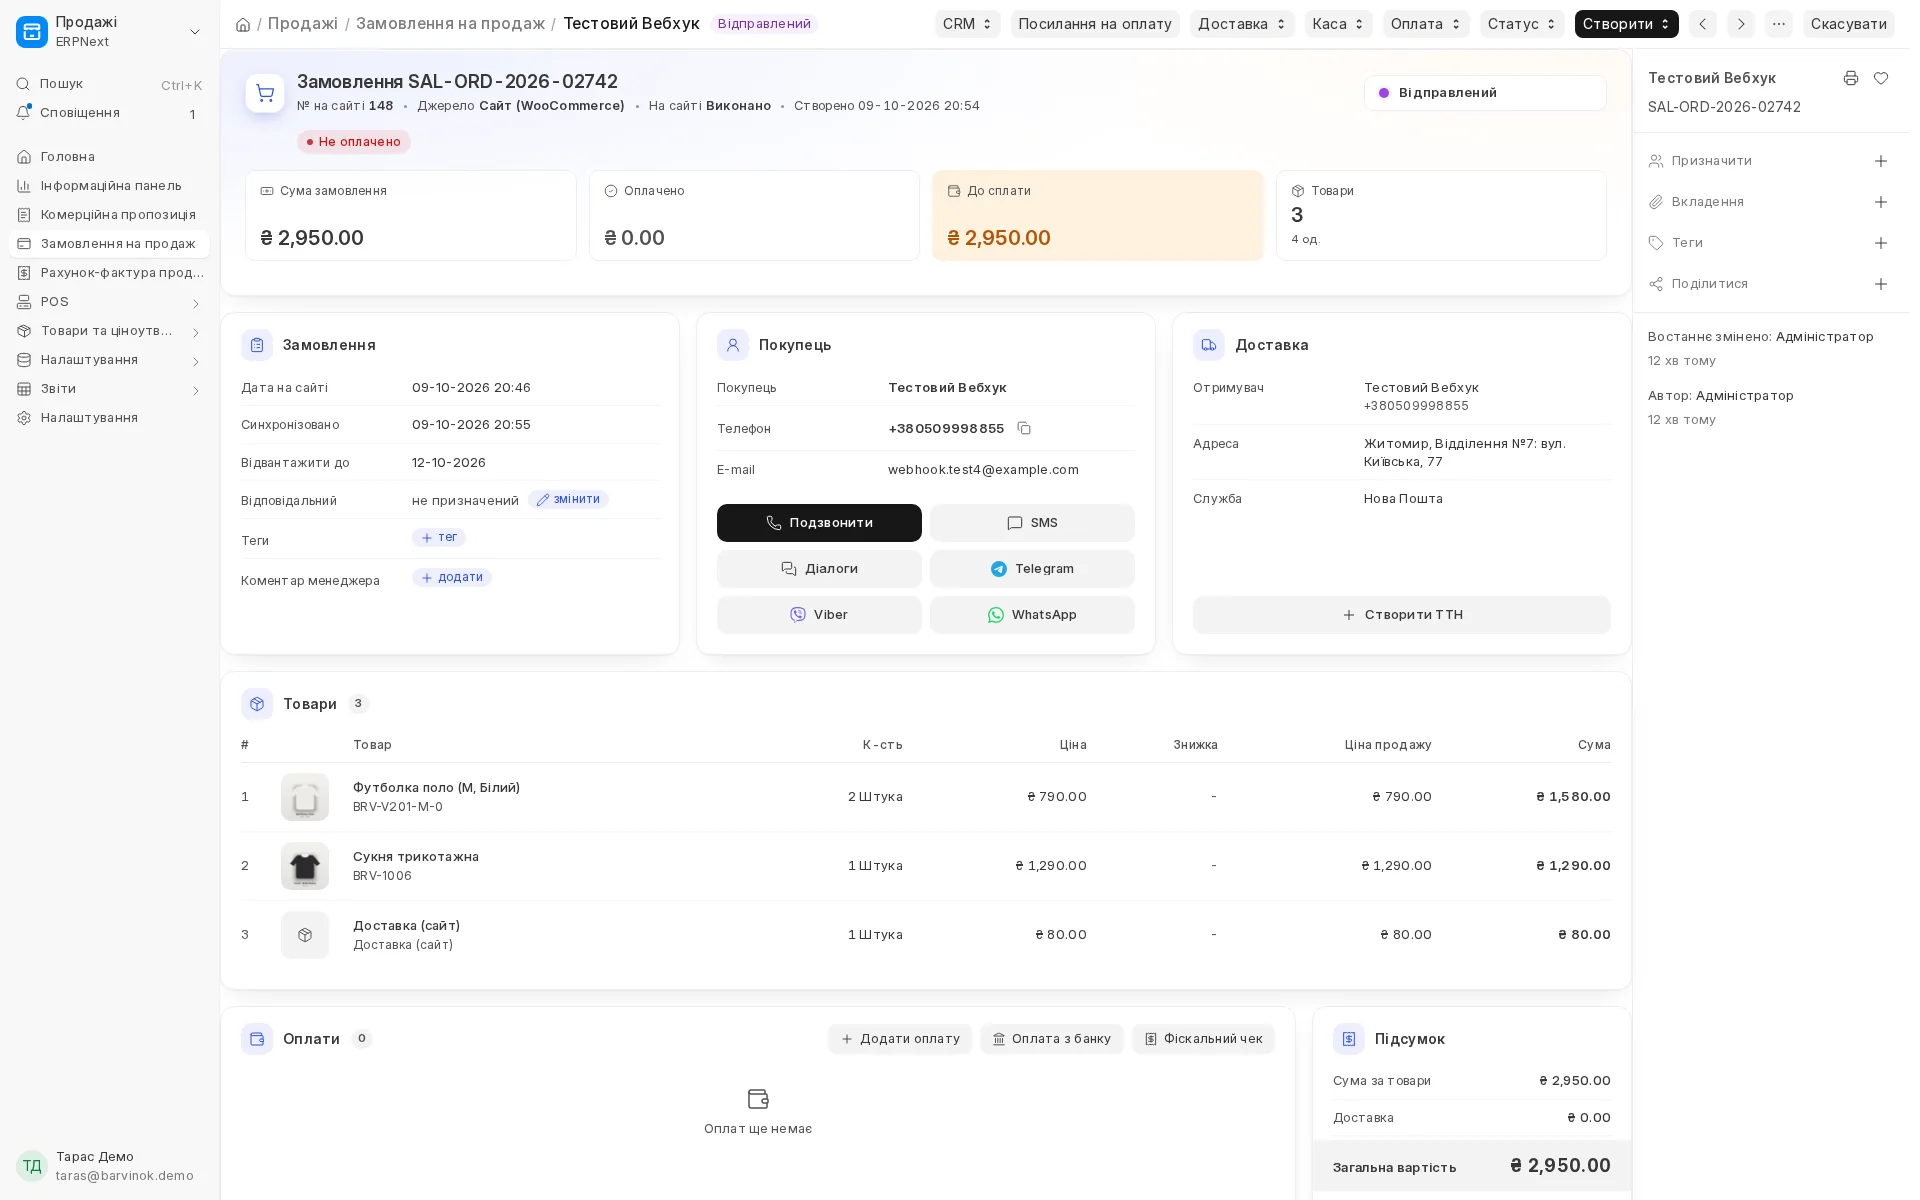Click the Товари box section icon
The height and width of the screenshot is (1200, 1920).
coord(257,704)
